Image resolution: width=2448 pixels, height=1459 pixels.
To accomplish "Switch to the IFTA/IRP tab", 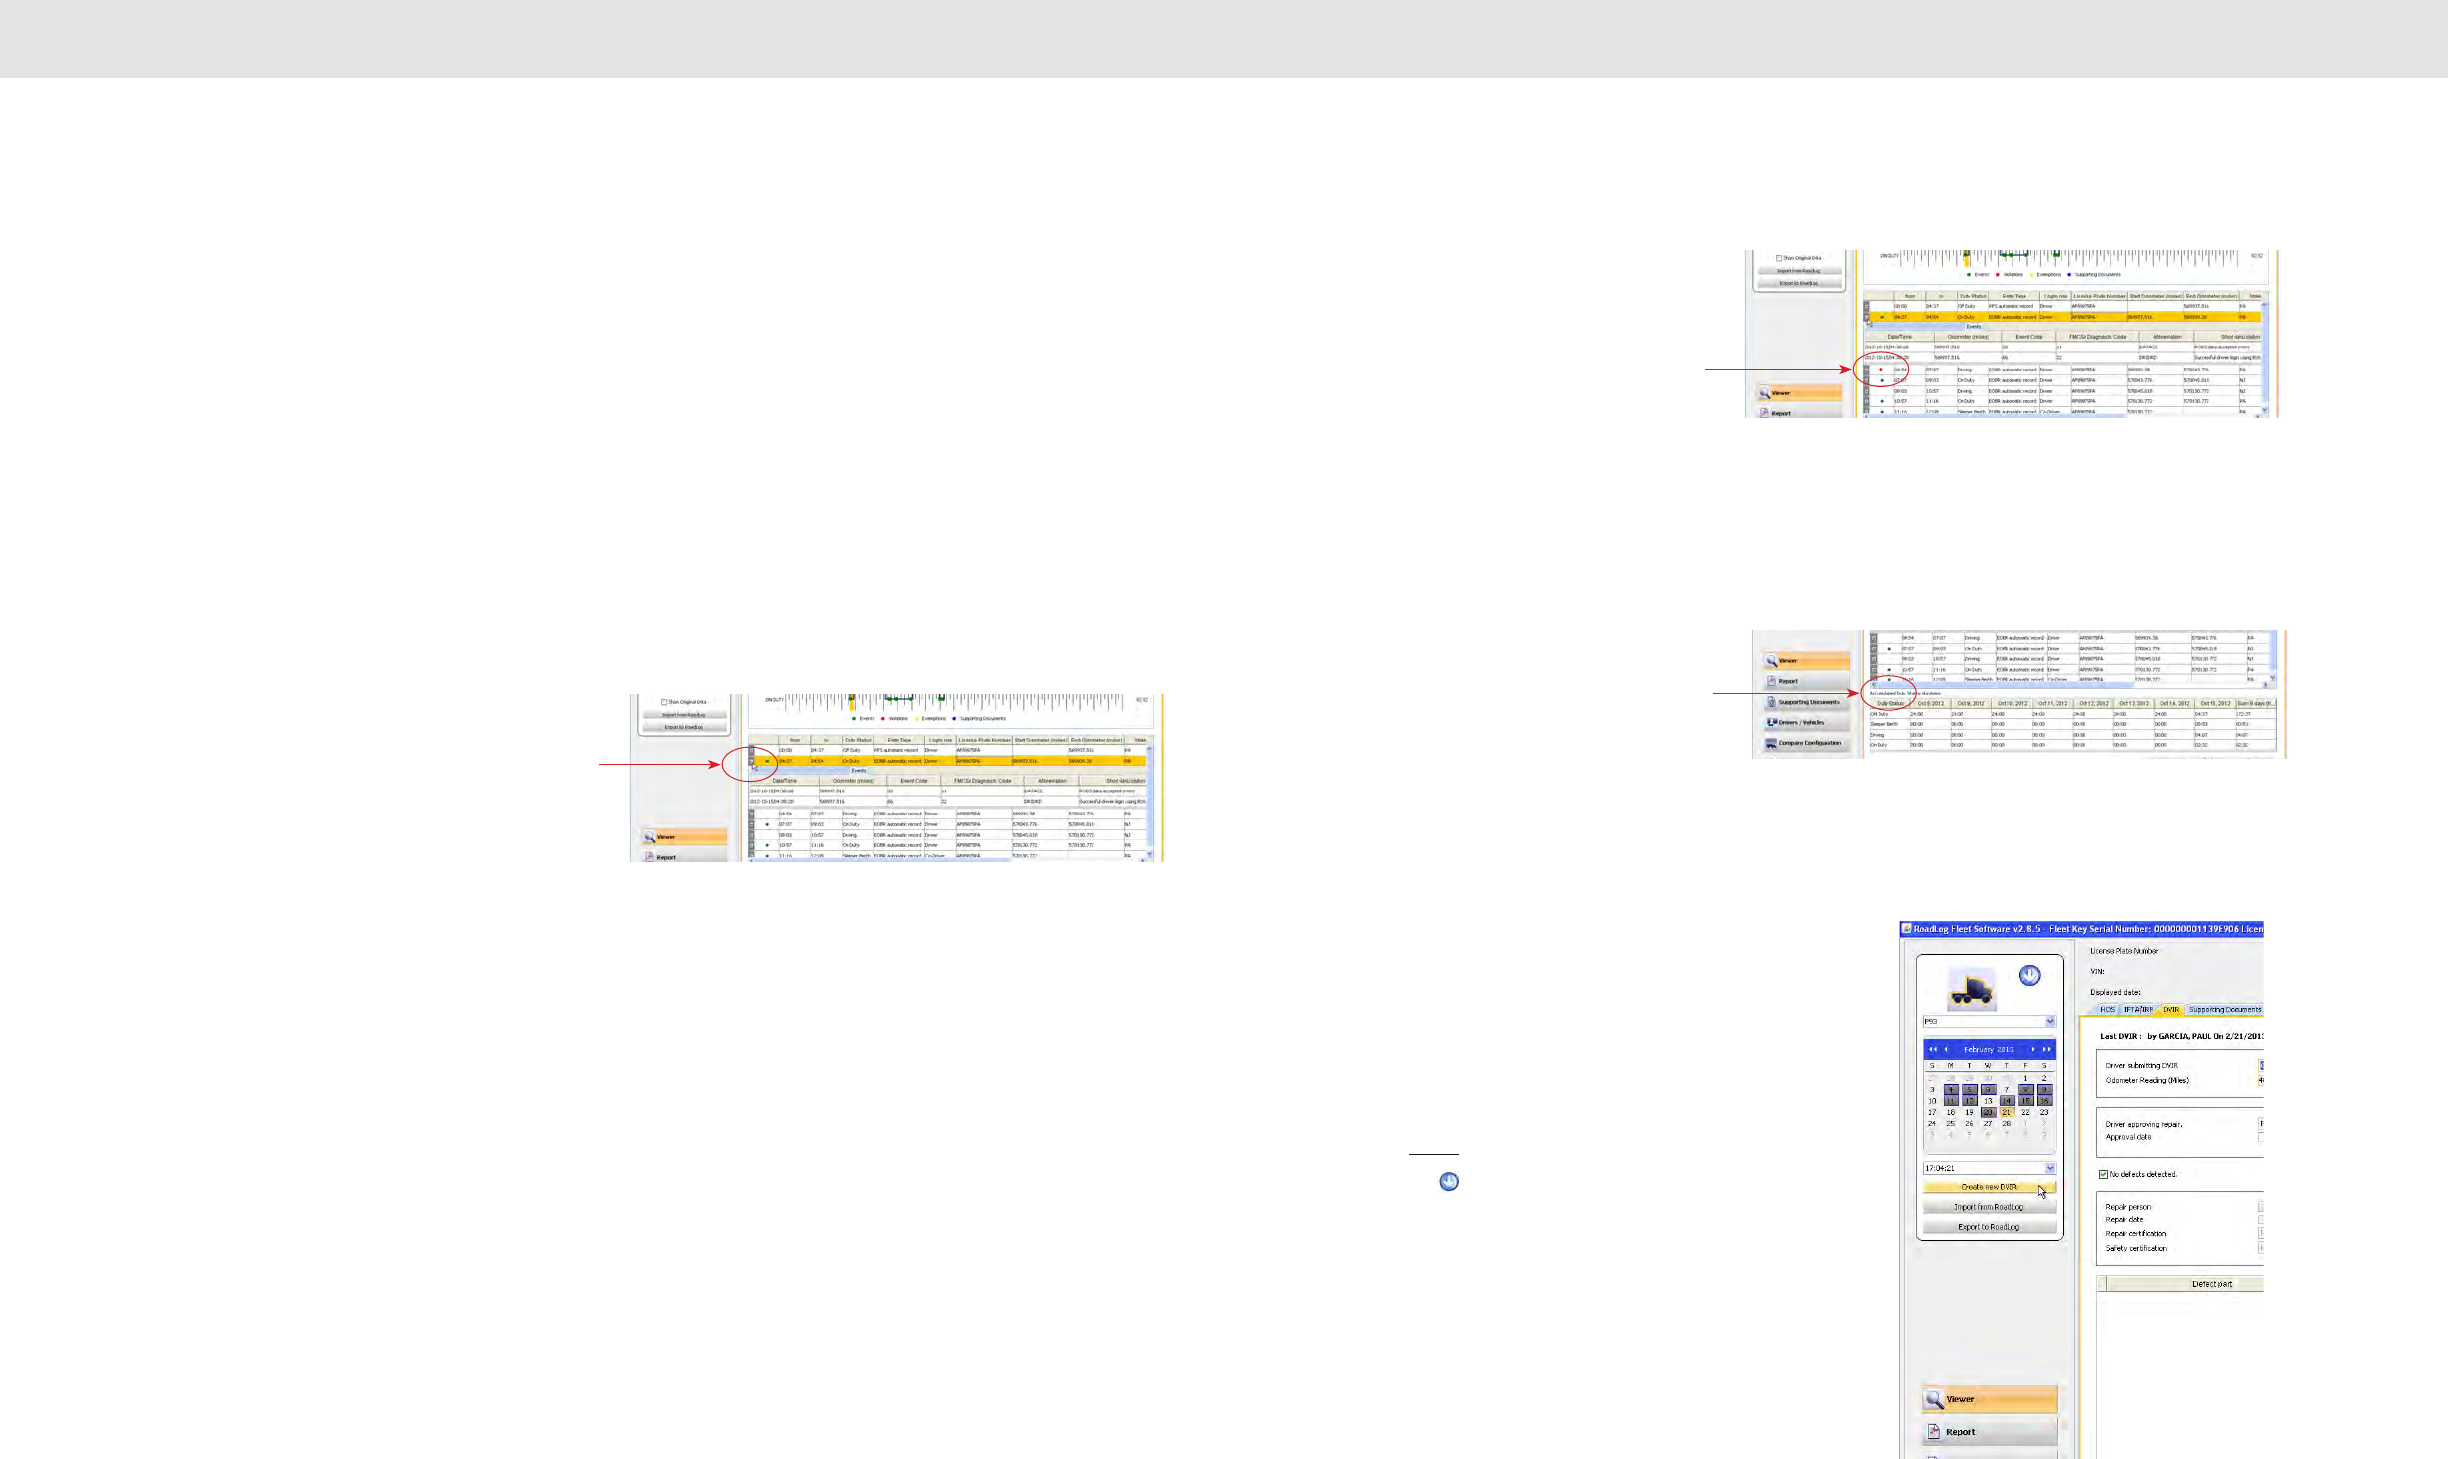I will click(x=2138, y=1010).
